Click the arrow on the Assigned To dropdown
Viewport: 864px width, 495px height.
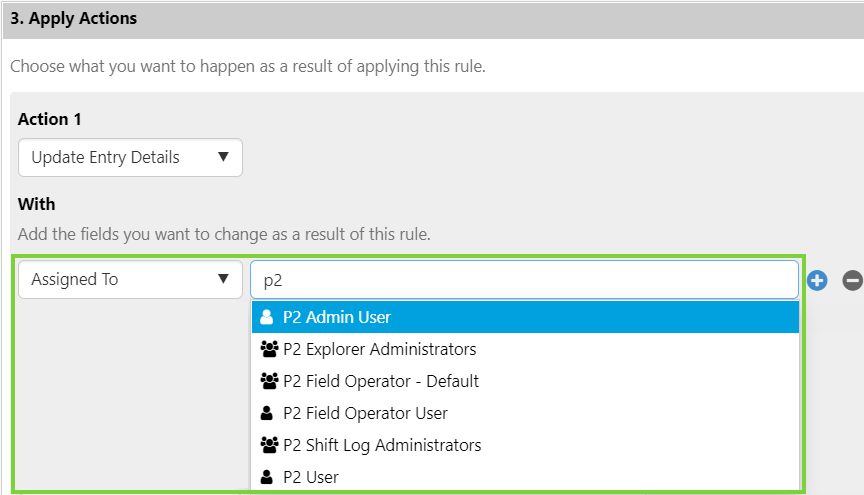(x=223, y=279)
